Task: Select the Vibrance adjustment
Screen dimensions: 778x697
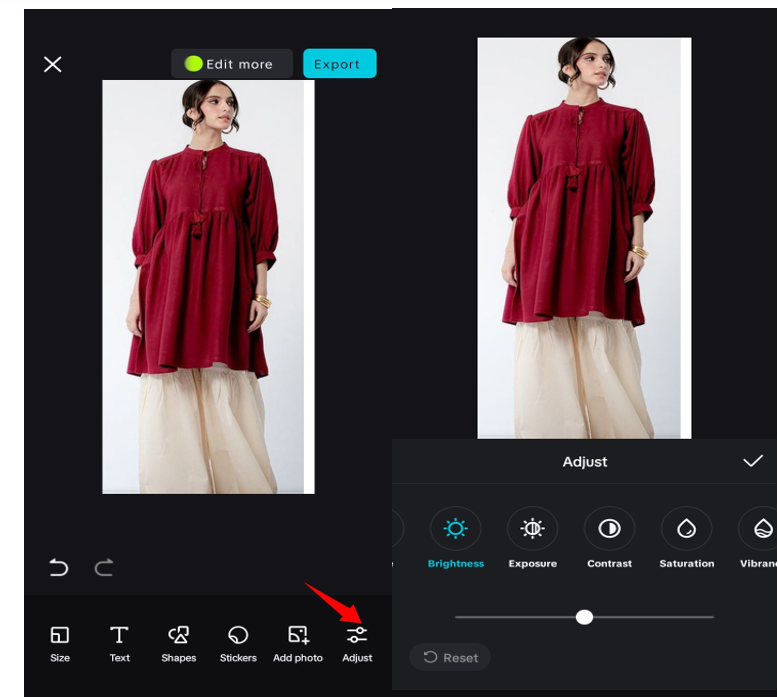Action: 758,538
